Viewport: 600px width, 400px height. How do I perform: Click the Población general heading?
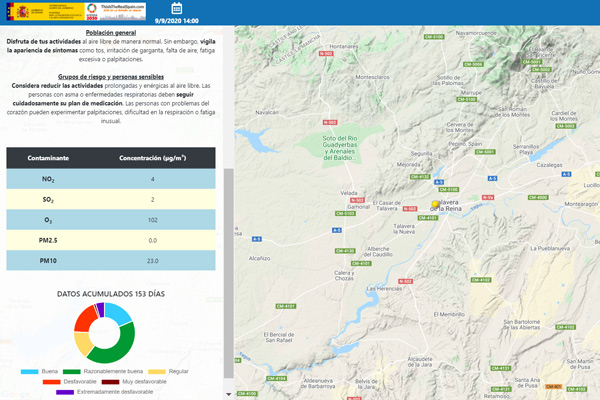pos(111,33)
